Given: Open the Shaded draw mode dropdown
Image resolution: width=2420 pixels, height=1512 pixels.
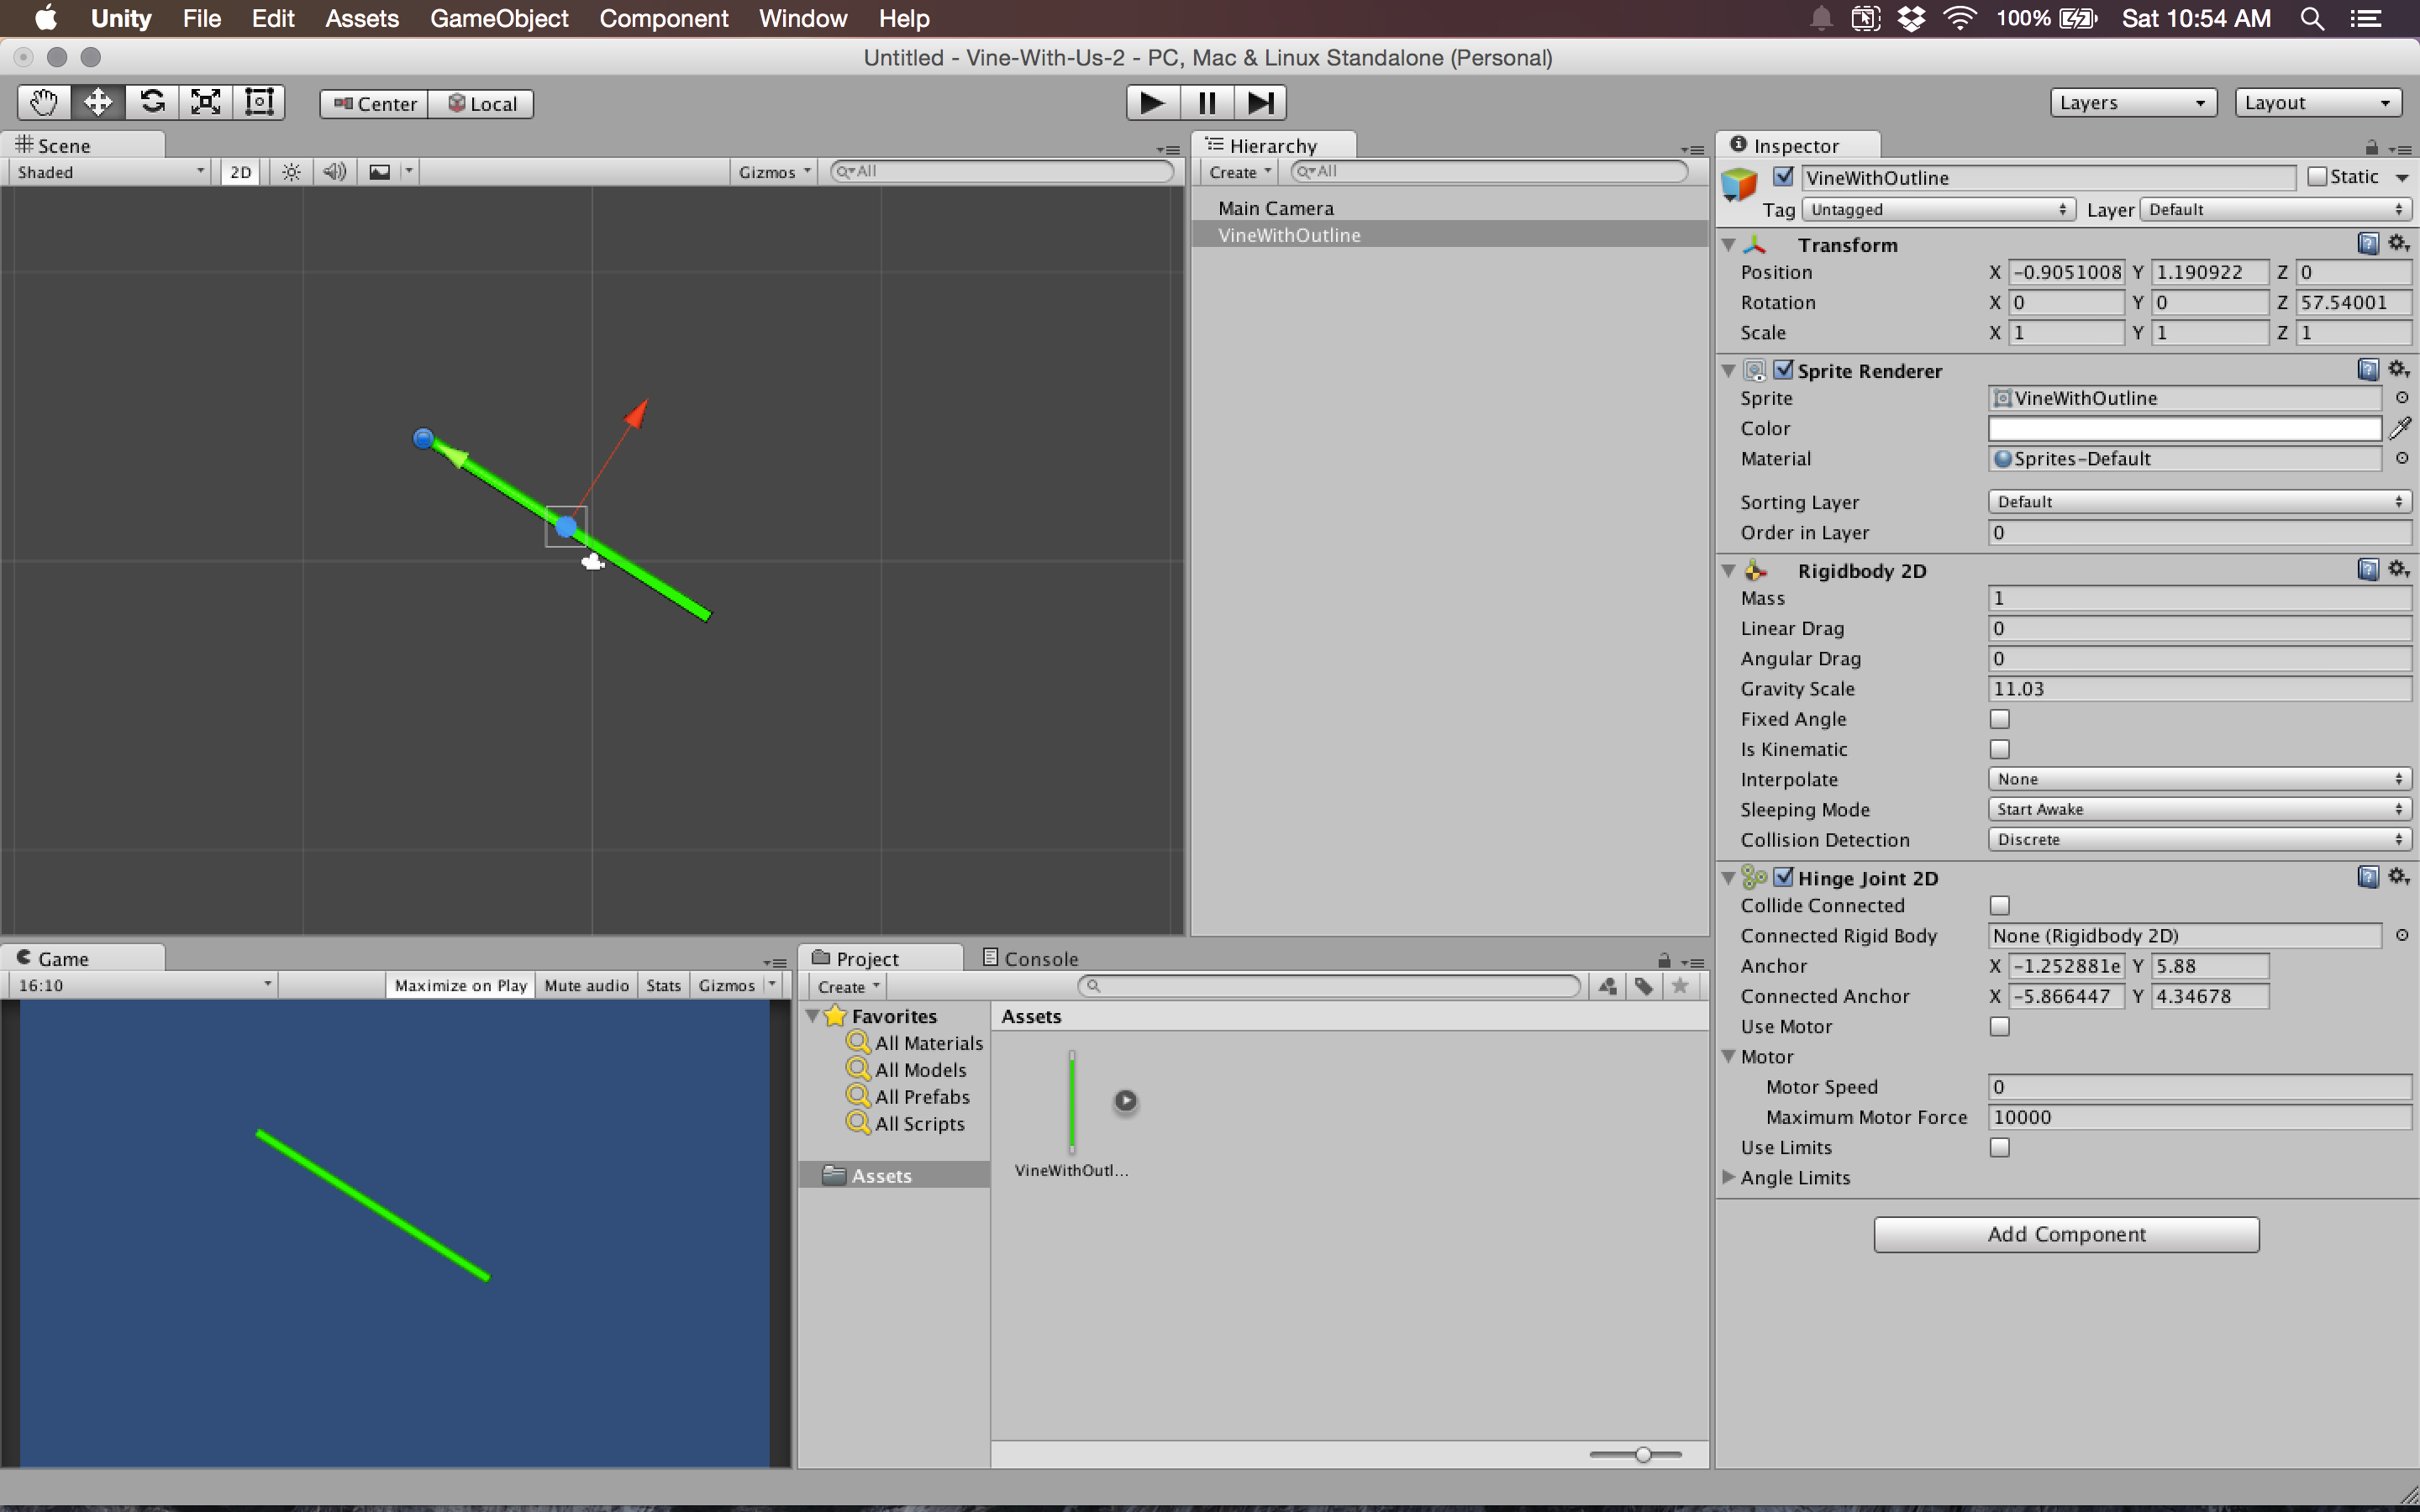Looking at the screenshot, I should (110, 172).
